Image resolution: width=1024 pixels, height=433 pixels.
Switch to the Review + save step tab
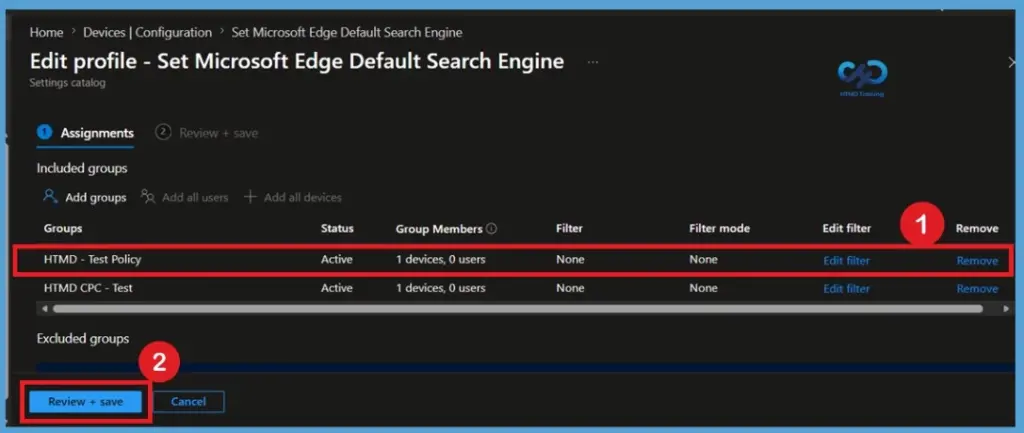[x=206, y=133]
